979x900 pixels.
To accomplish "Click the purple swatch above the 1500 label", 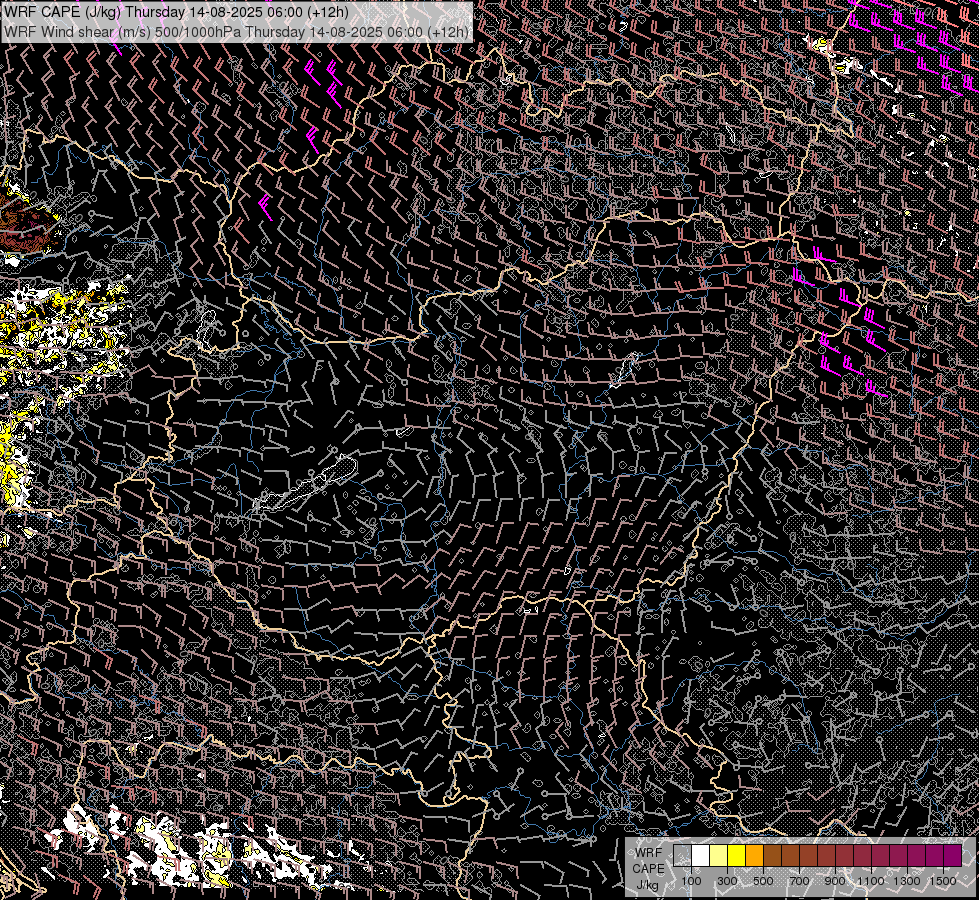I will pyautogui.click(x=953, y=856).
